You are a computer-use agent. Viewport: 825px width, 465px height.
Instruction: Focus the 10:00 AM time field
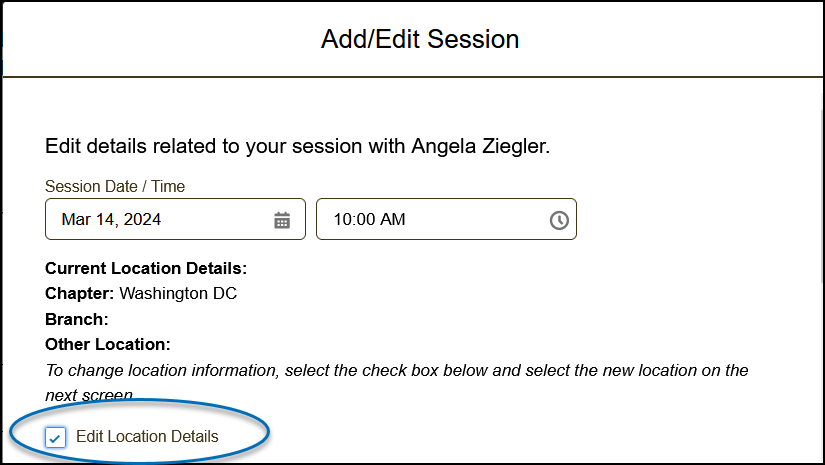(x=430, y=219)
